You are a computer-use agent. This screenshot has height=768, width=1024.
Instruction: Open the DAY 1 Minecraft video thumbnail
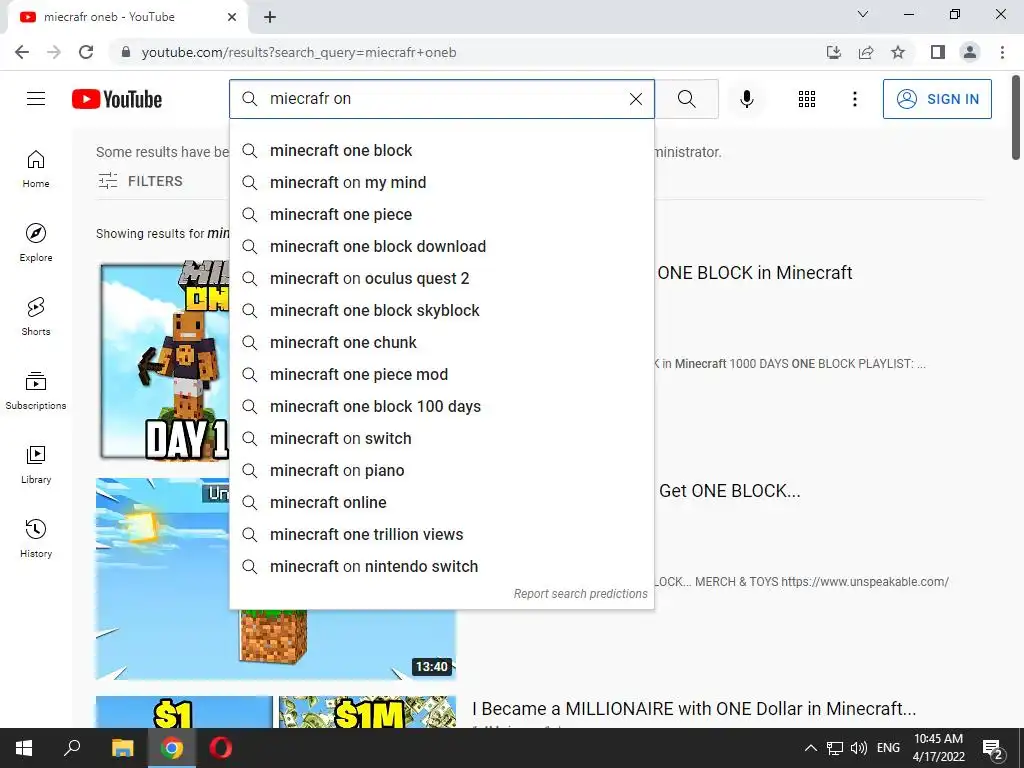coord(163,360)
